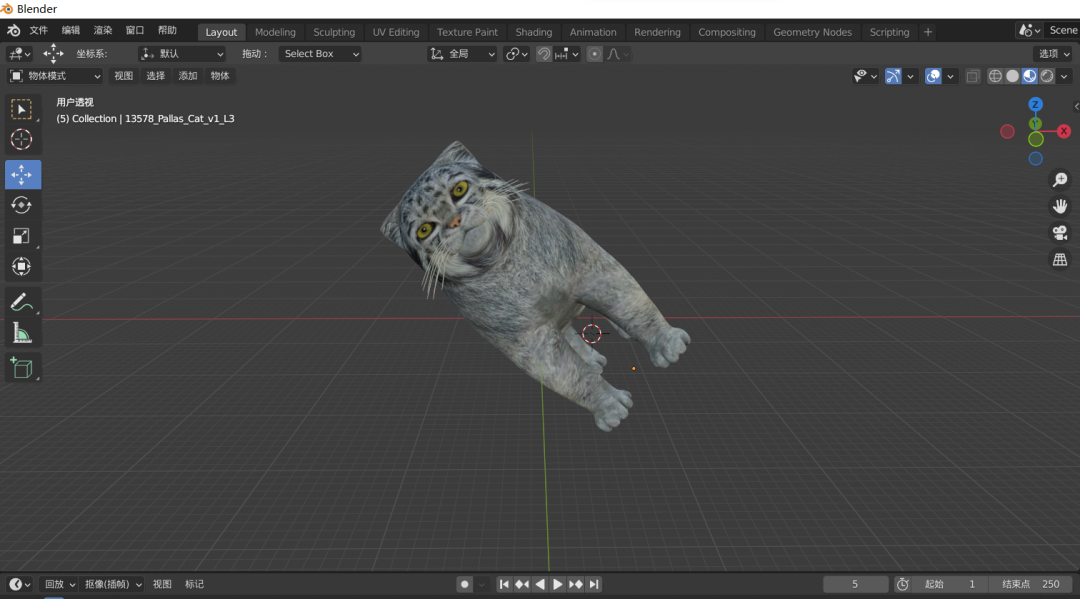Image resolution: width=1080 pixels, height=599 pixels.
Task: Open the Select Box drag dropdown
Action: point(320,54)
